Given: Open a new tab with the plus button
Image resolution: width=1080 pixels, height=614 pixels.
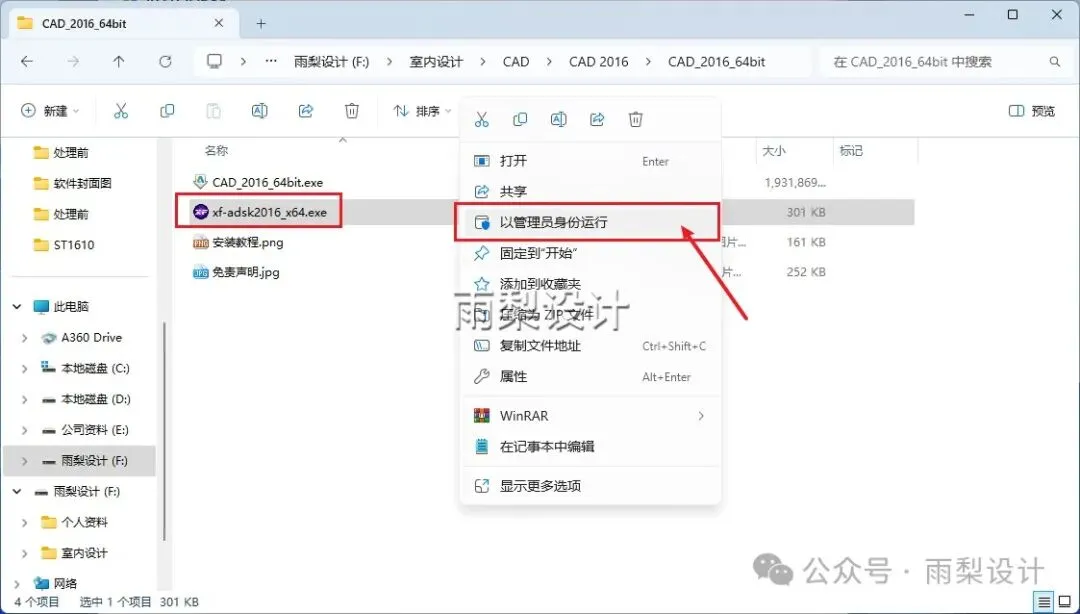Looking at the screenshot, I should [x=261, y=23].
